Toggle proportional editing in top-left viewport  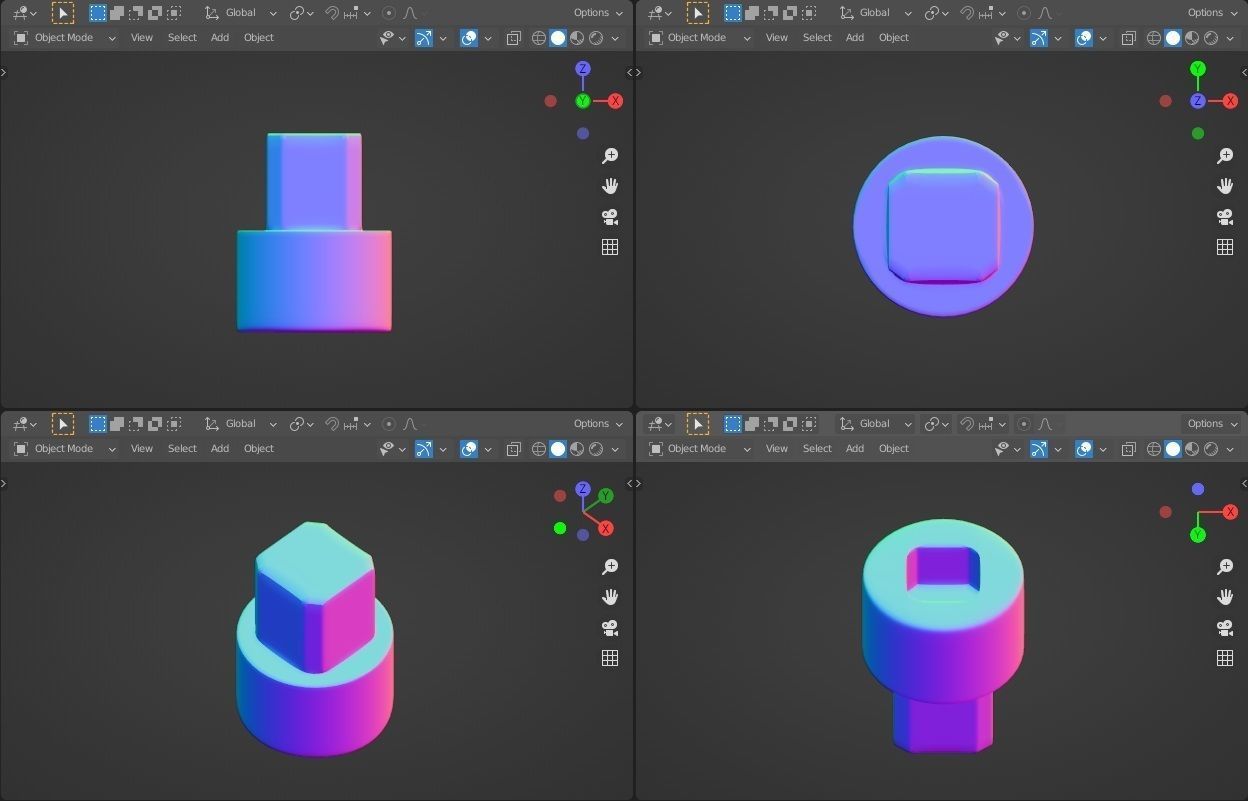tap(389, 13)
